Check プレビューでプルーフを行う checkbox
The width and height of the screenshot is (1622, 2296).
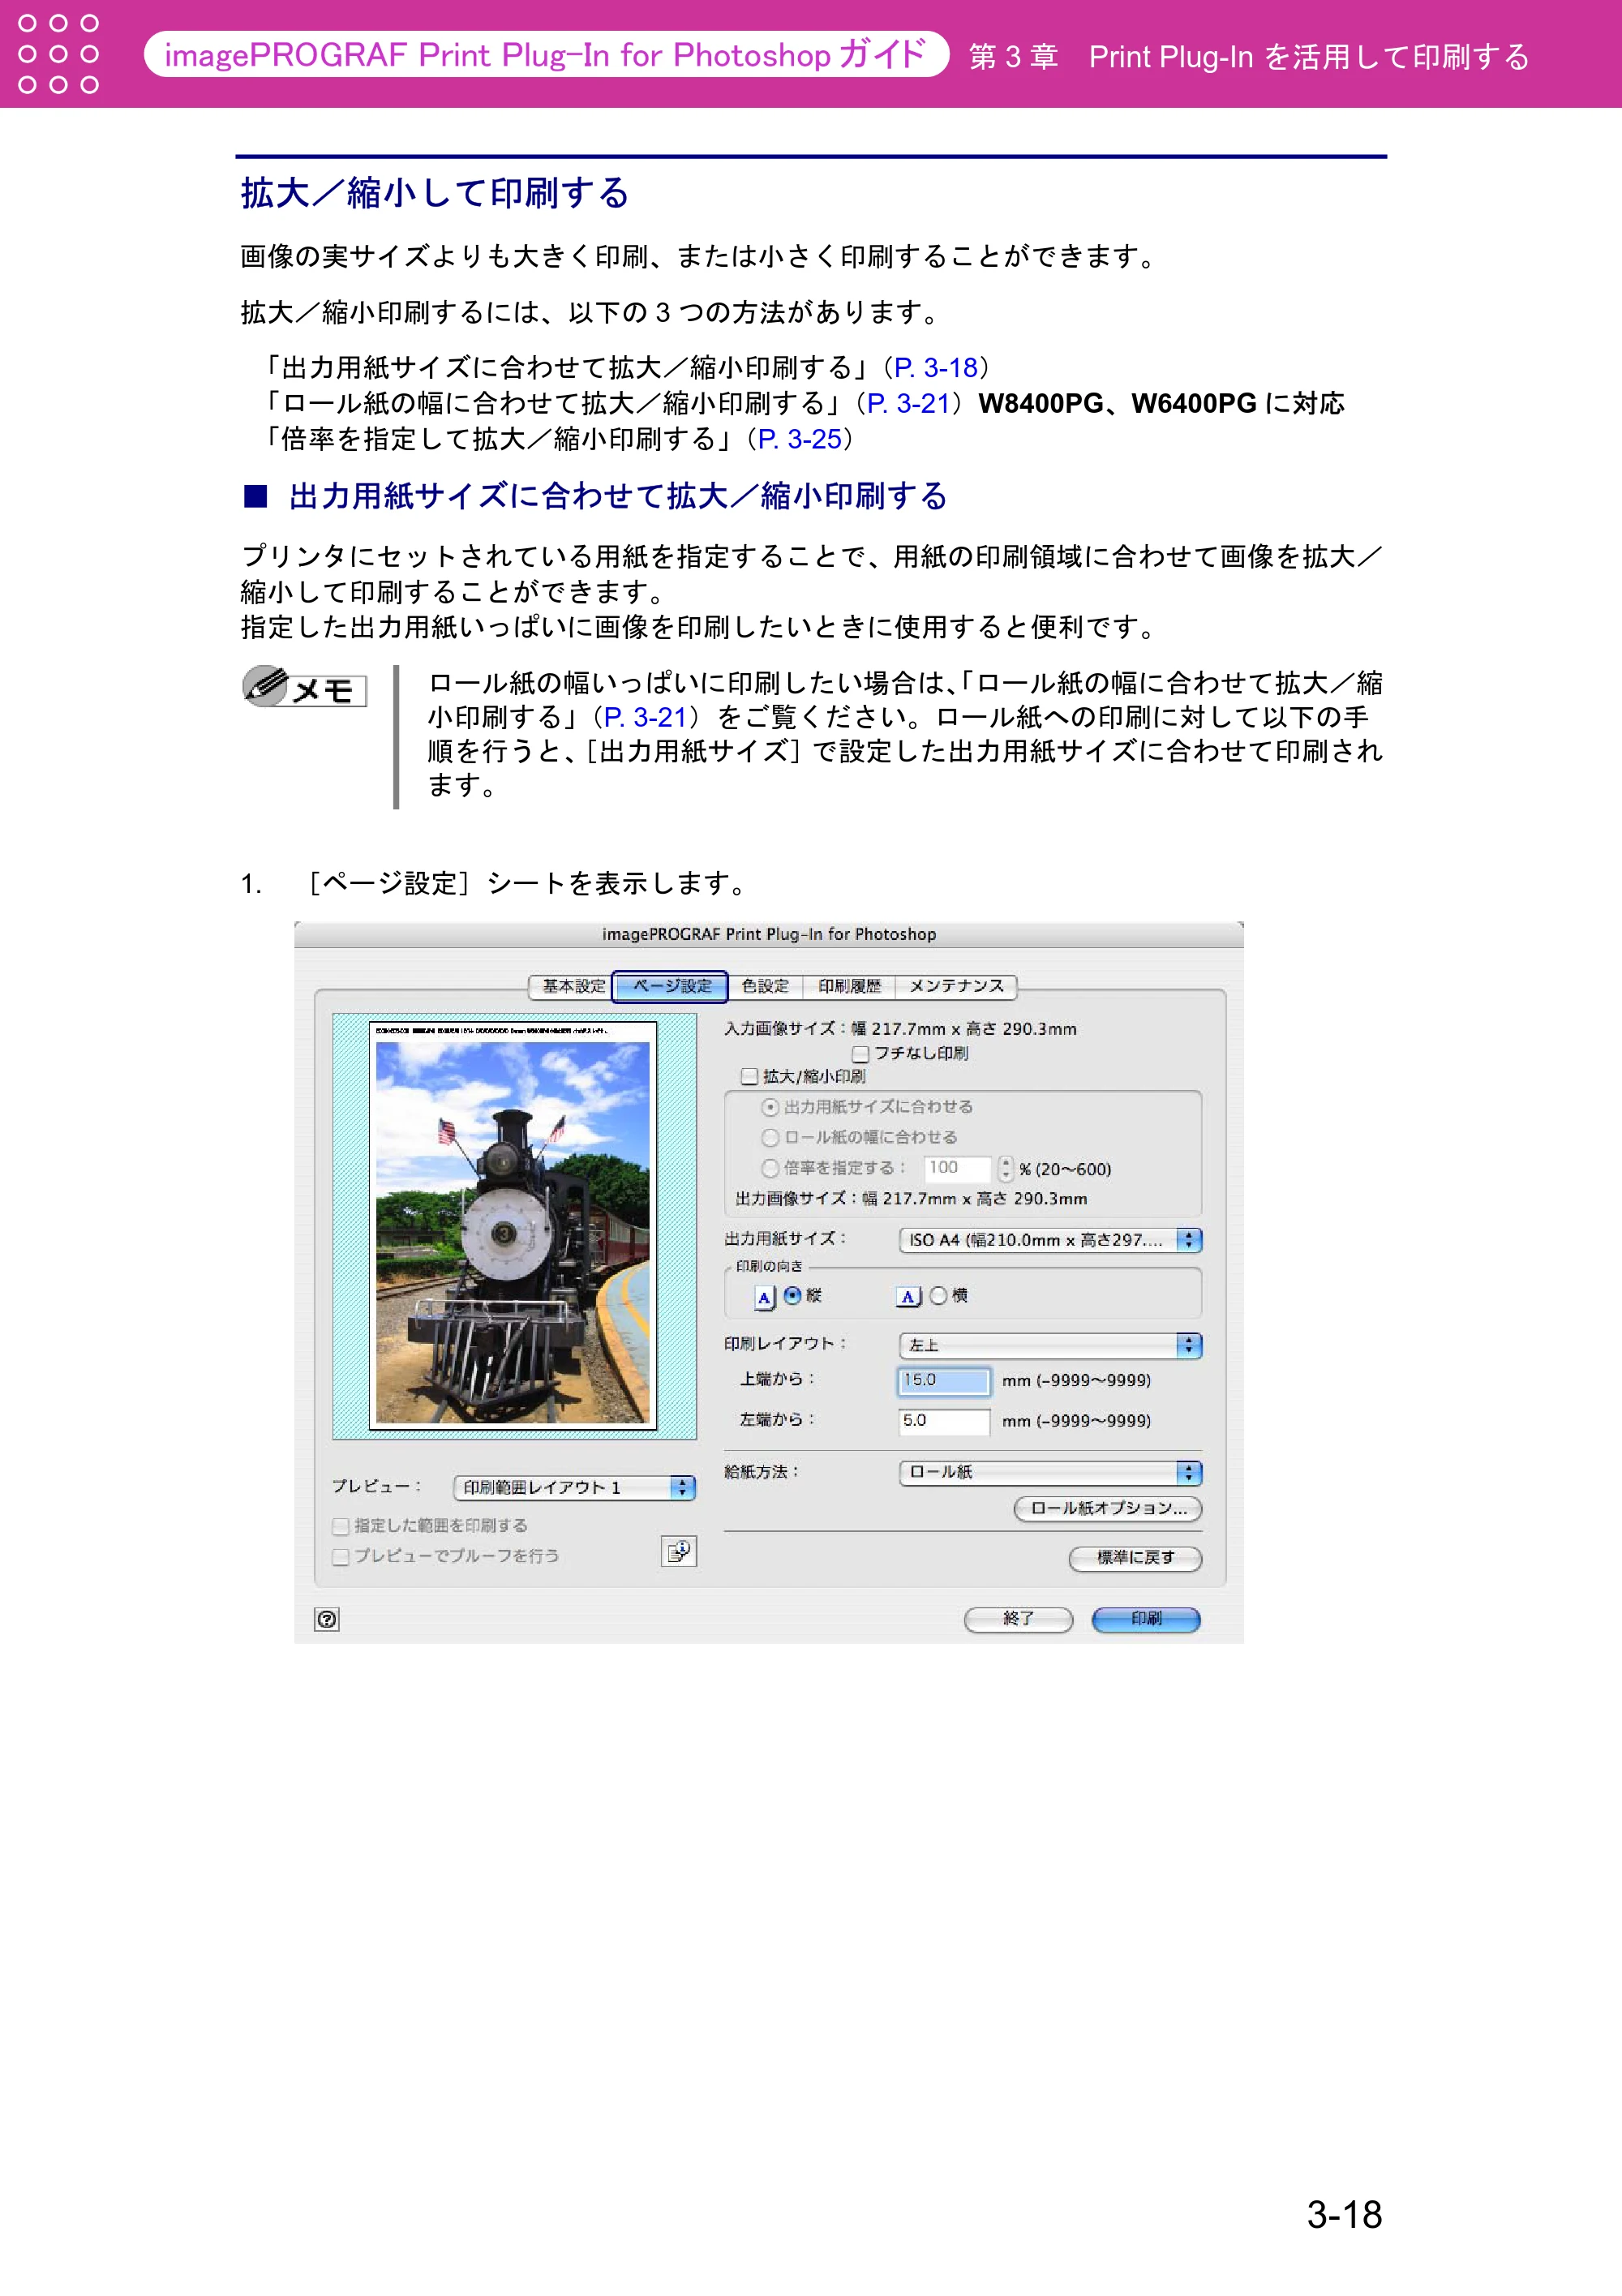pos(341,1556)
